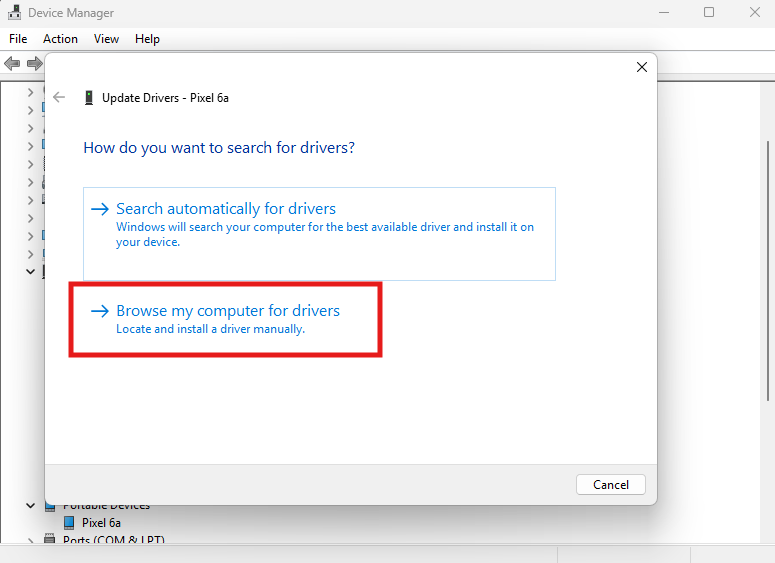The width and height of the screenshot is (775, 563).
Task: Expand the Ports (COM & LPT) node
Action: [x=30, y=541]
